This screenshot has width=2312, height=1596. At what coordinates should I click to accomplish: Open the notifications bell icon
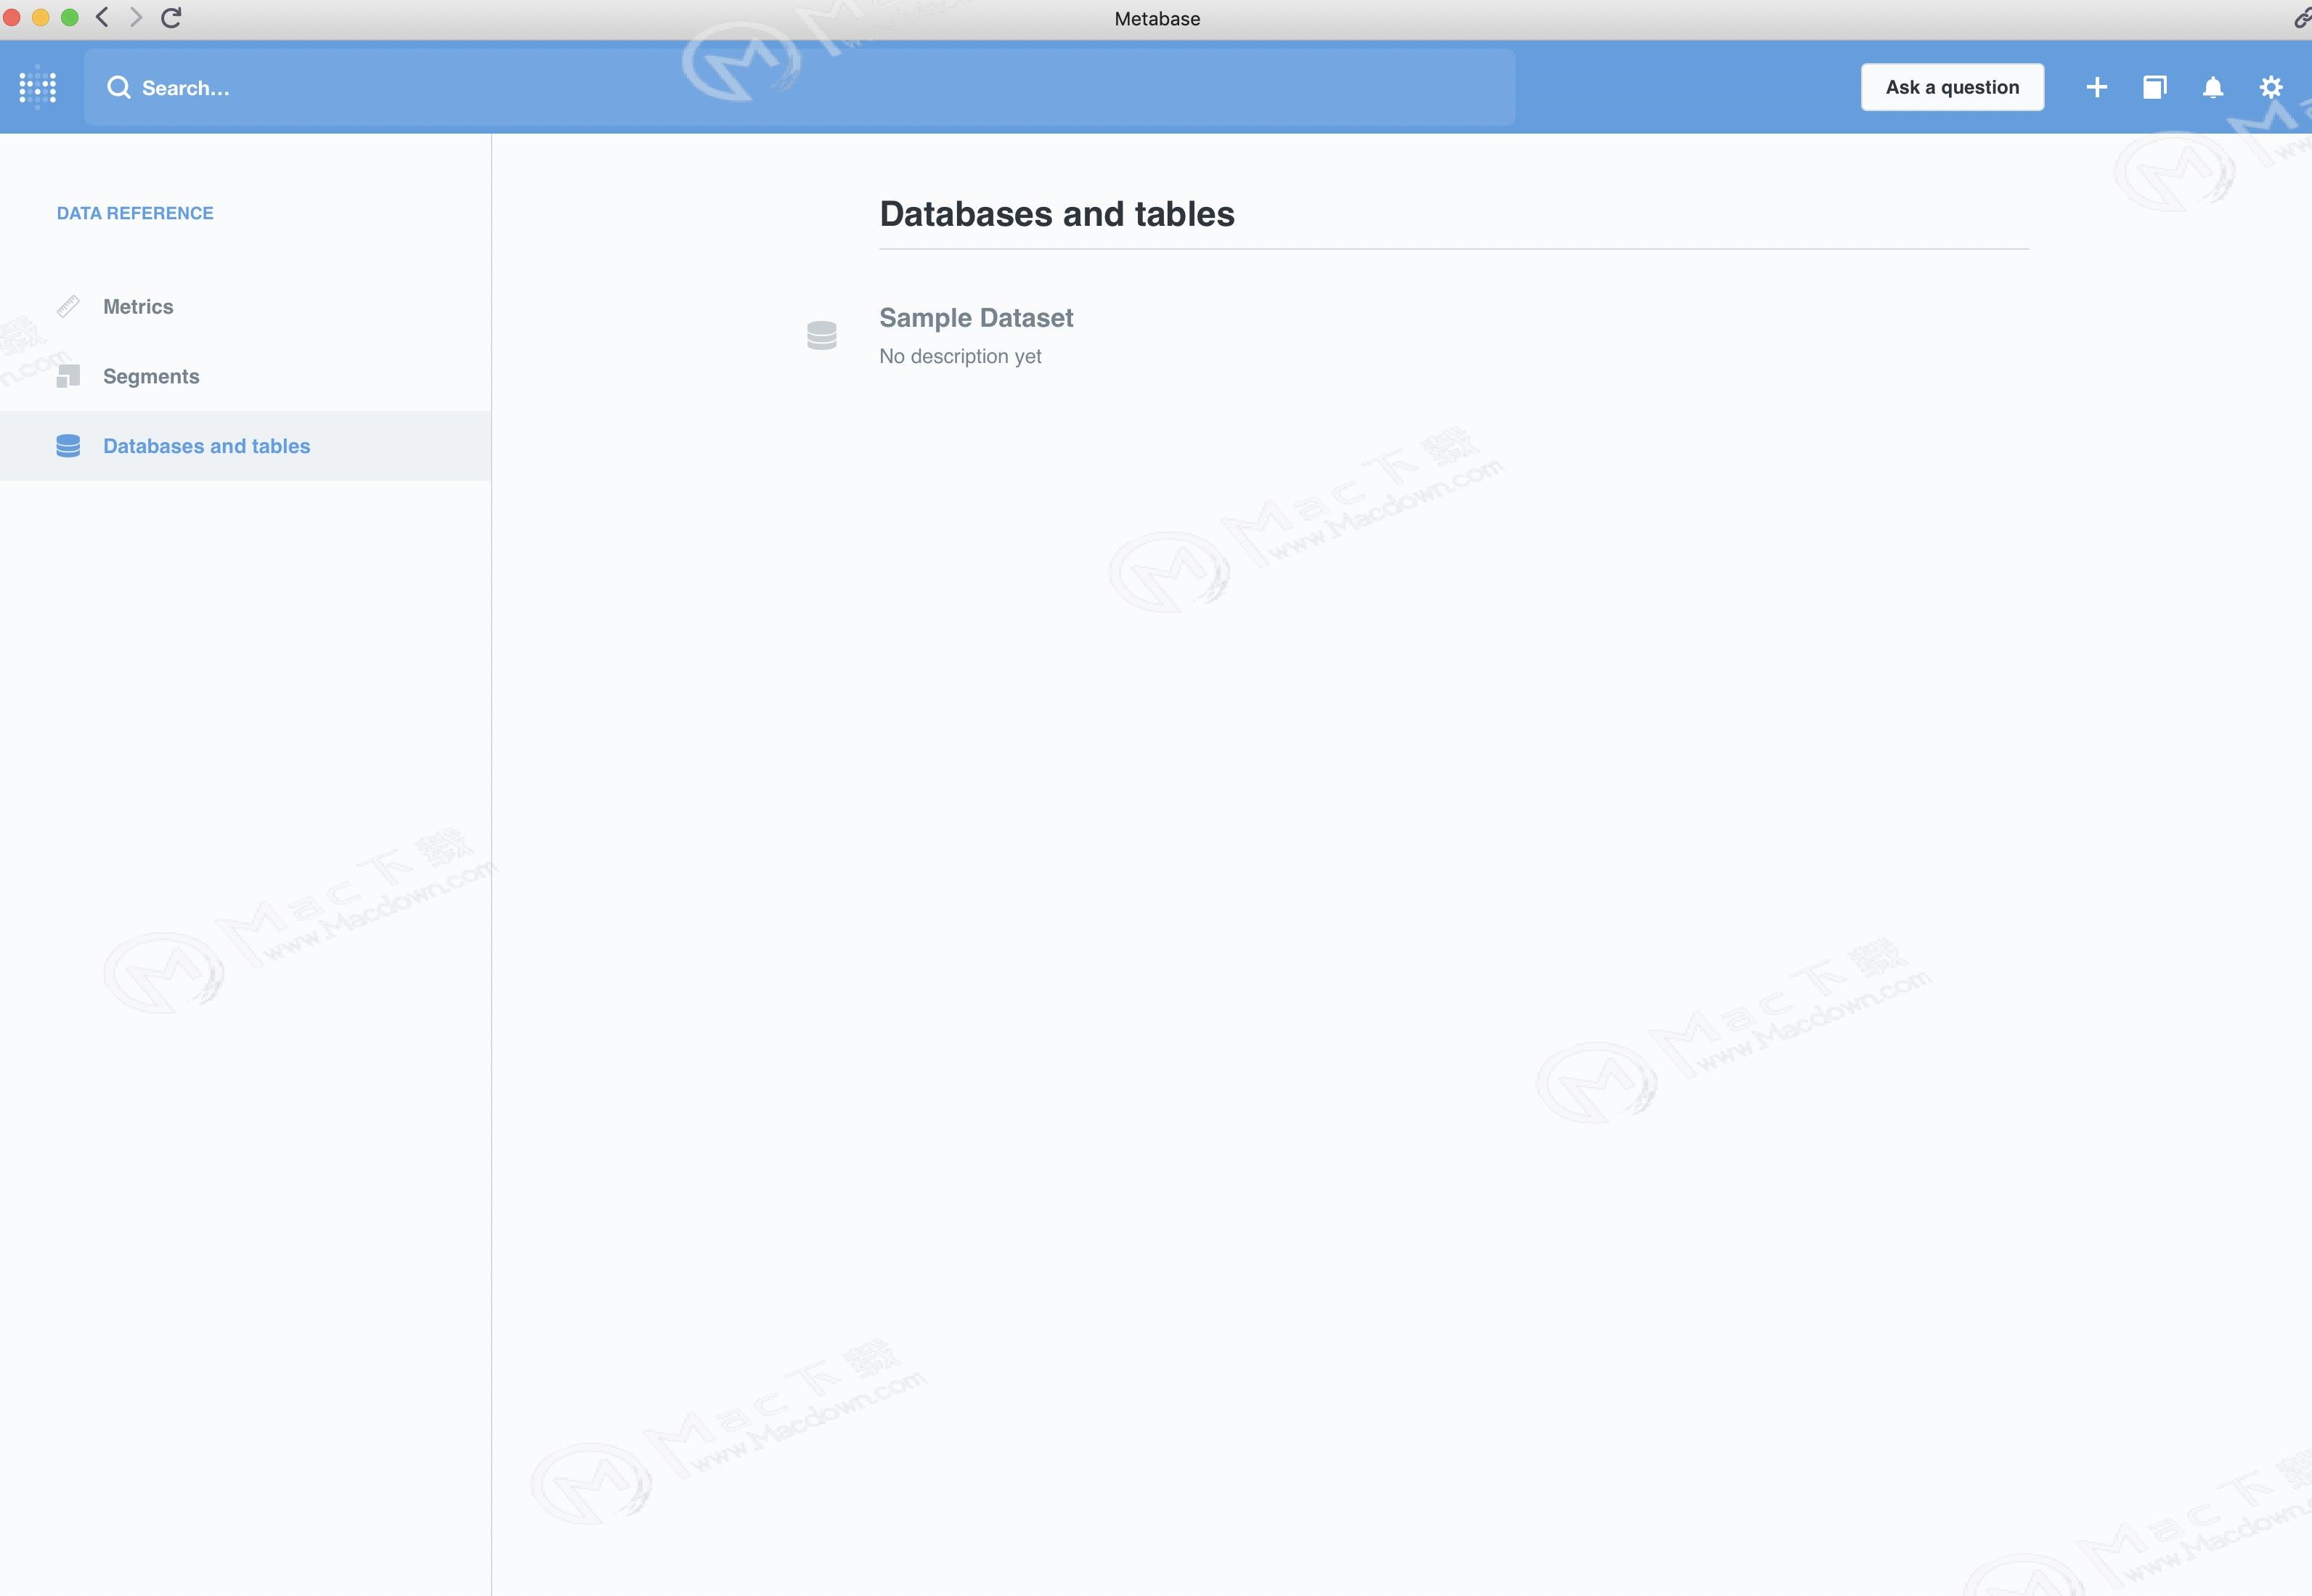click(x=2213, y=87)
